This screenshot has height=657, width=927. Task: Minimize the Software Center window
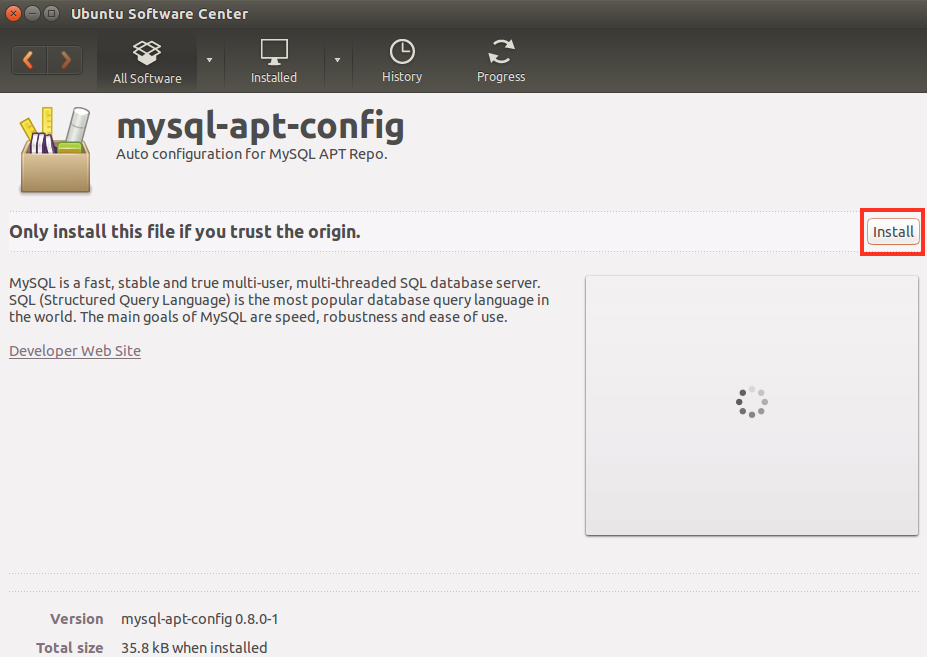(x=32, y=14)
